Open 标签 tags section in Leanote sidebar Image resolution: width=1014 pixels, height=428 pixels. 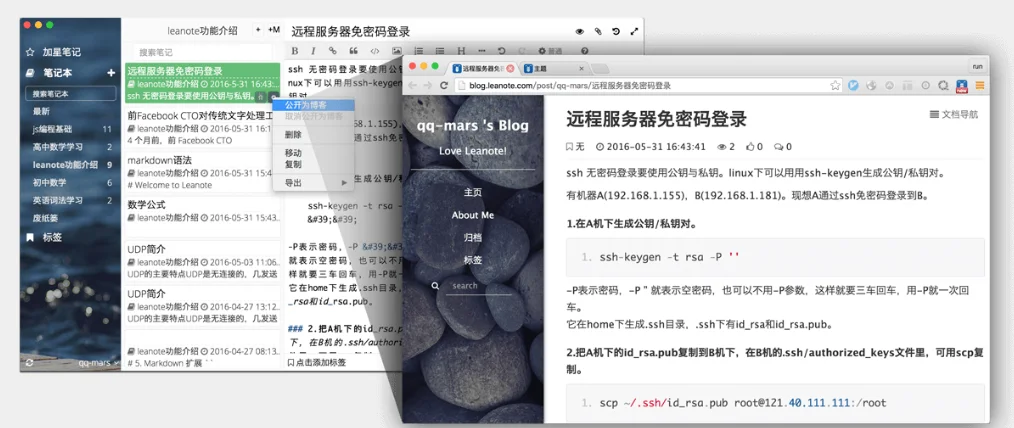coord(52,237)
